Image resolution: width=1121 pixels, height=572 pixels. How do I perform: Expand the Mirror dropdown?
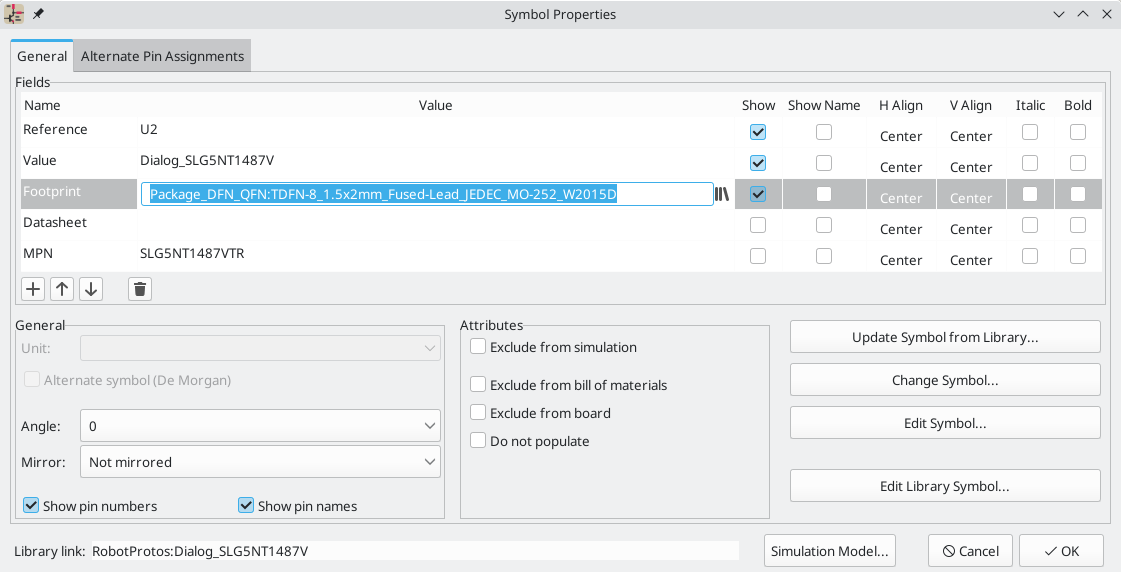[x=260, y=462]
